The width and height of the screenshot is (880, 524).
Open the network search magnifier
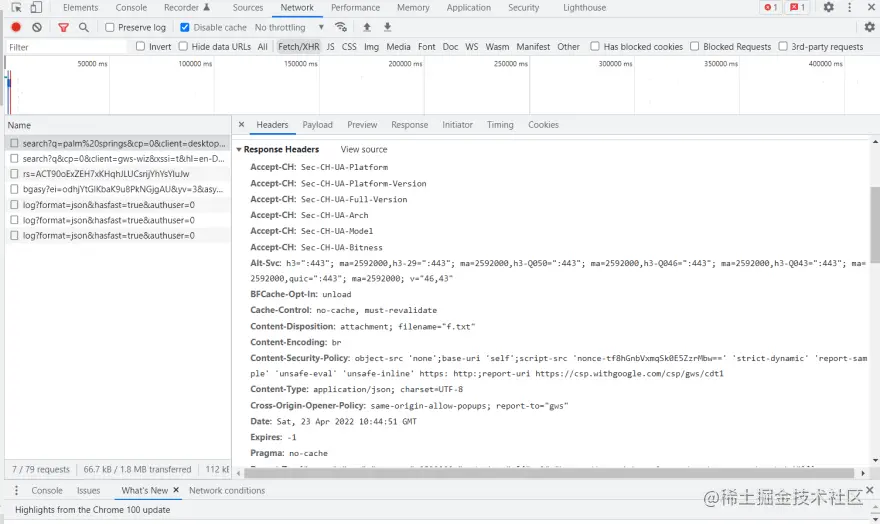point(84,27)
